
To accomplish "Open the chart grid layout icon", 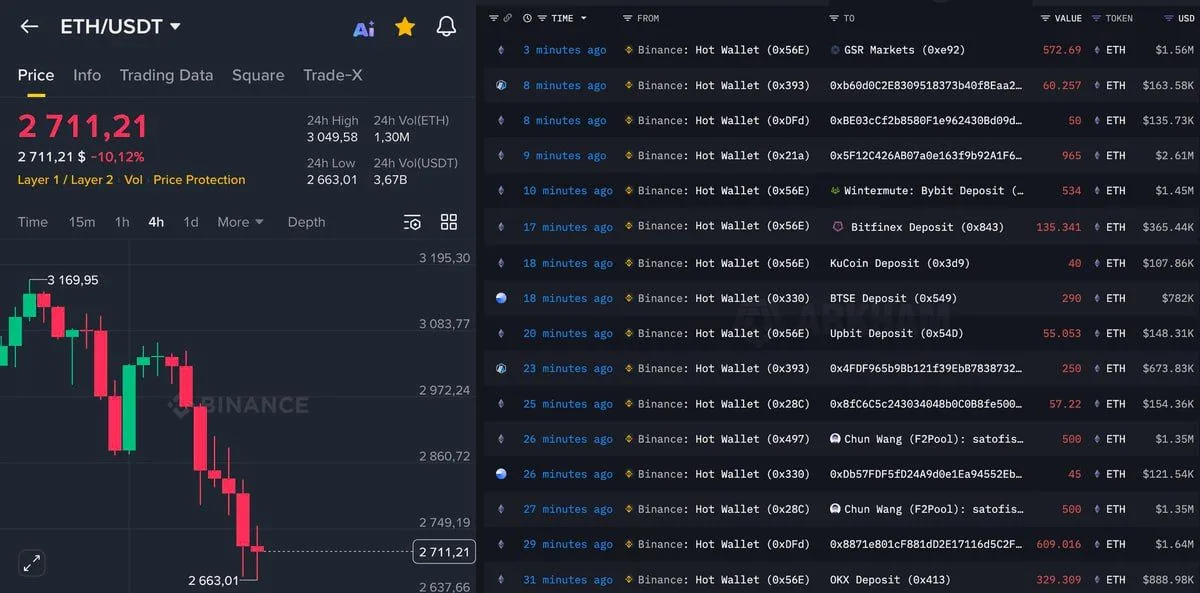I will pyautogui.click(x=449, y=222).
